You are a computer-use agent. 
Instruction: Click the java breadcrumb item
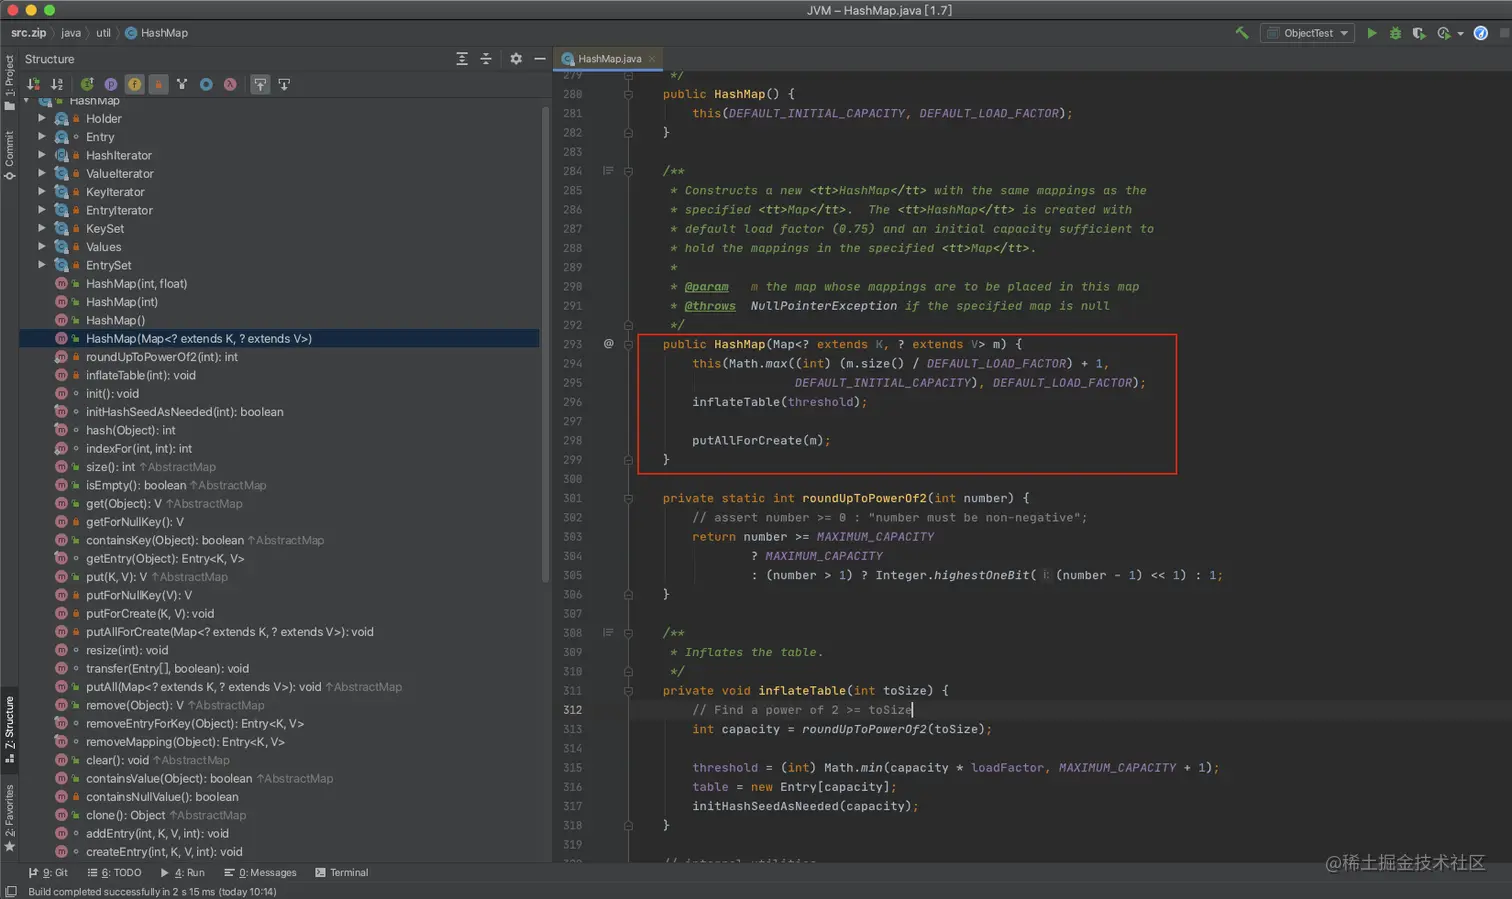71,33
